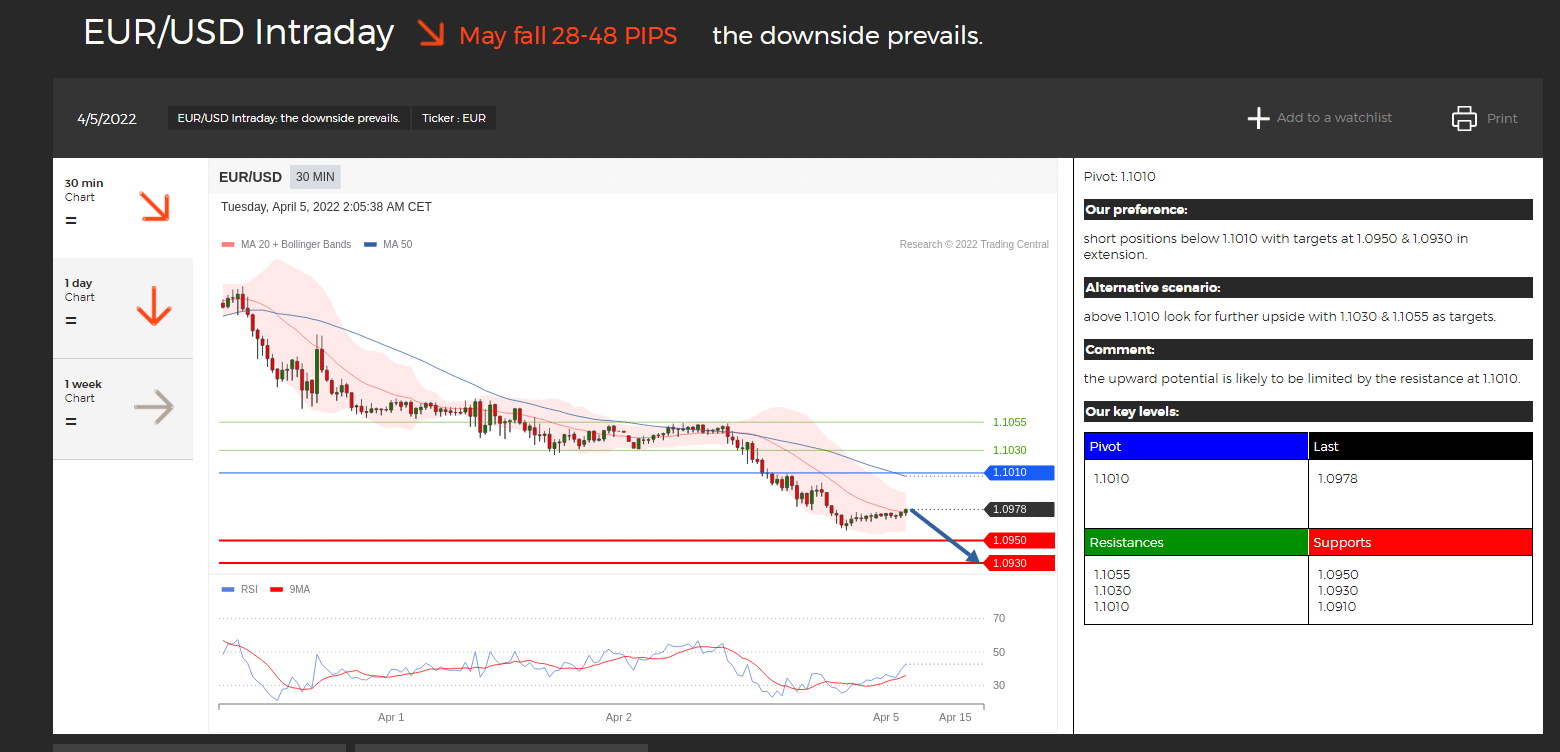Click the pink MA 20 legend swatch

tap(227, 244)
